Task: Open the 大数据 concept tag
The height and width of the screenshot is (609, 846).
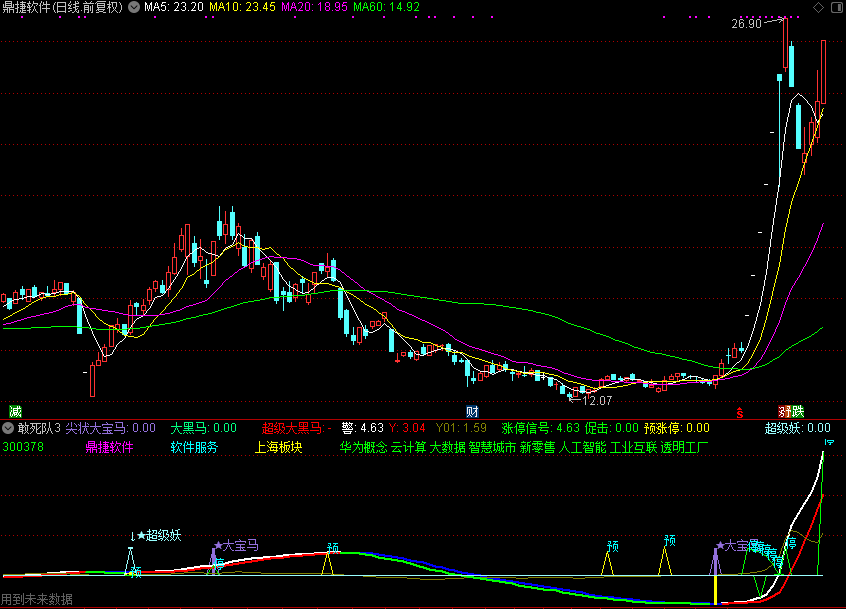Action: 447,447
